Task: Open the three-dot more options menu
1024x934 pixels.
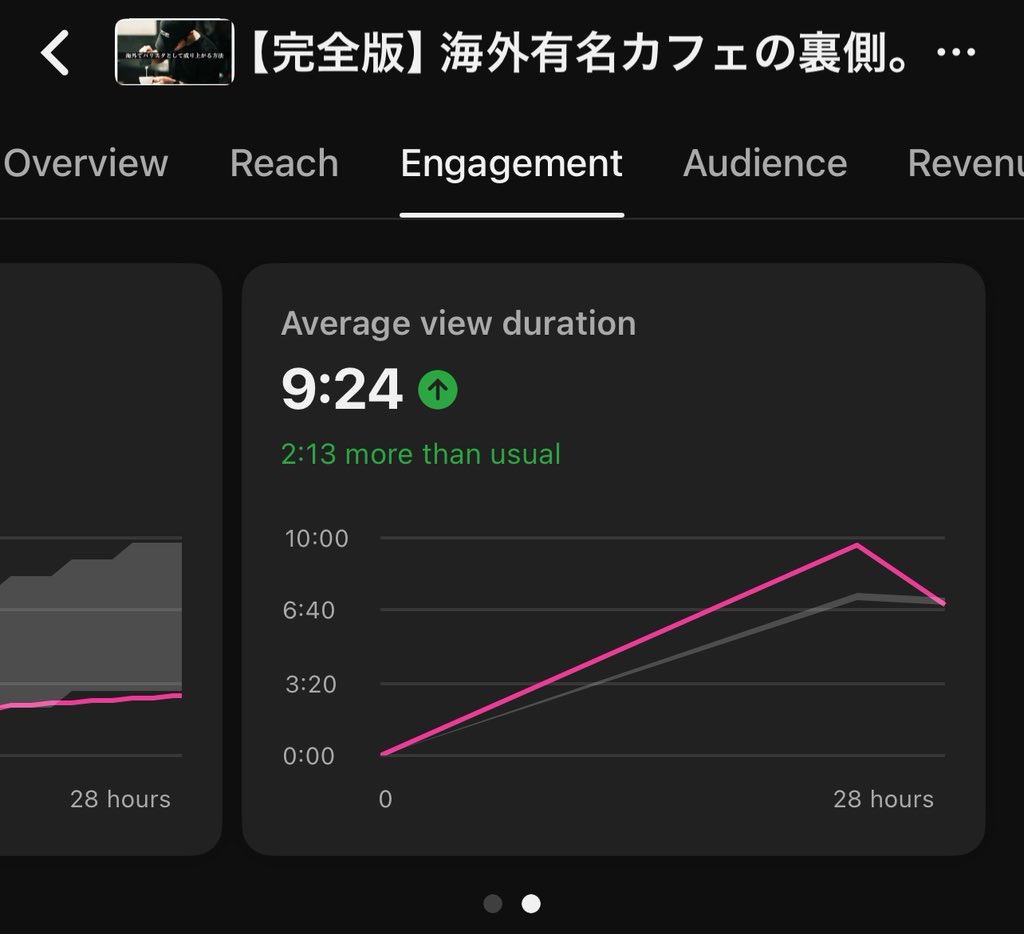Action: pyautogui.click(x=955, y=52)
